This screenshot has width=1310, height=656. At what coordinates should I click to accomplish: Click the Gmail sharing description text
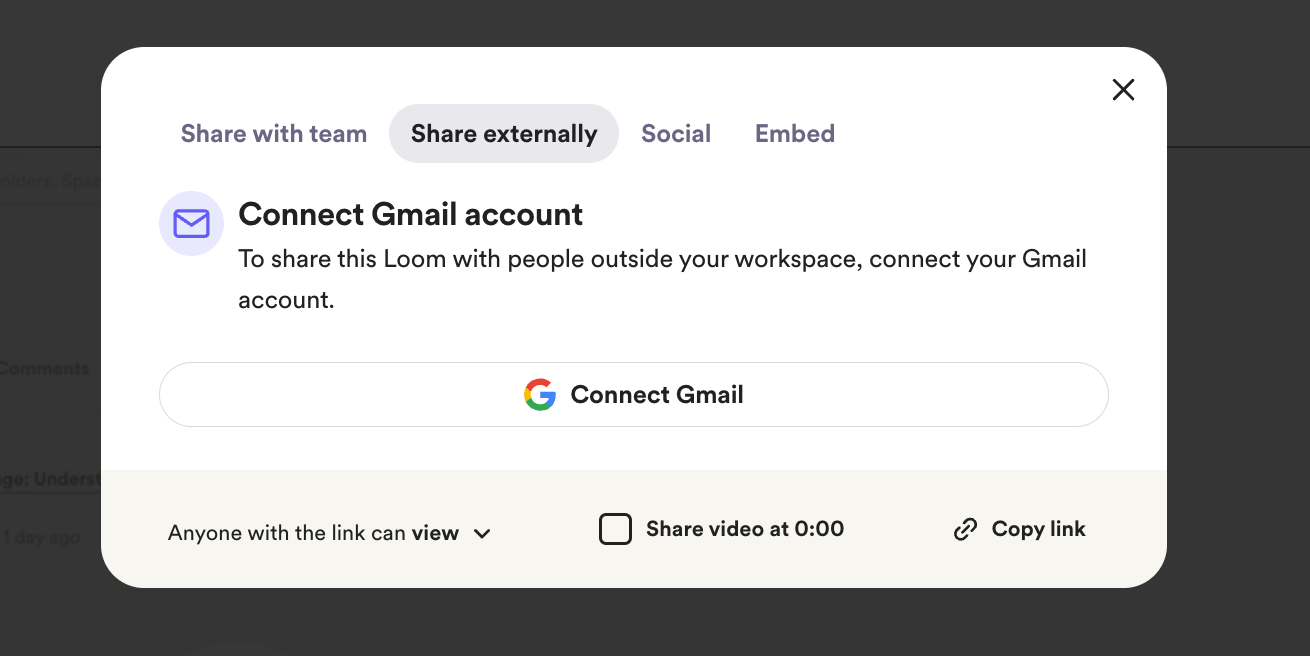pyautogui.click(x=662, y=279)
